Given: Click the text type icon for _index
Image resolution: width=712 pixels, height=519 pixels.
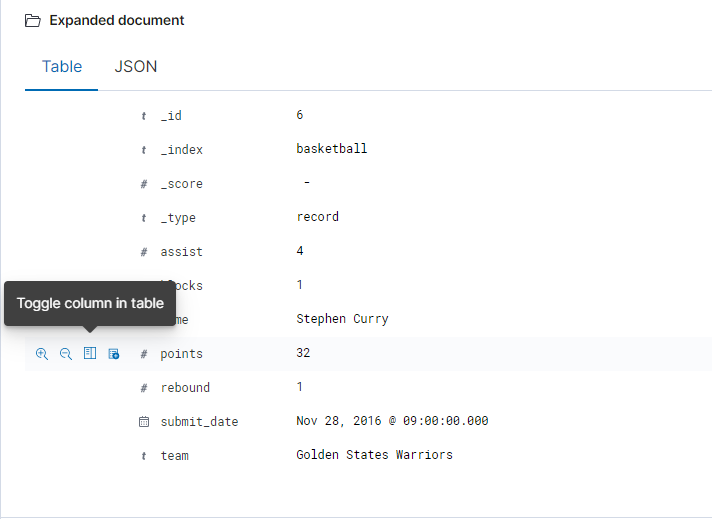Looking at the screenshot, I should [144, 150].
